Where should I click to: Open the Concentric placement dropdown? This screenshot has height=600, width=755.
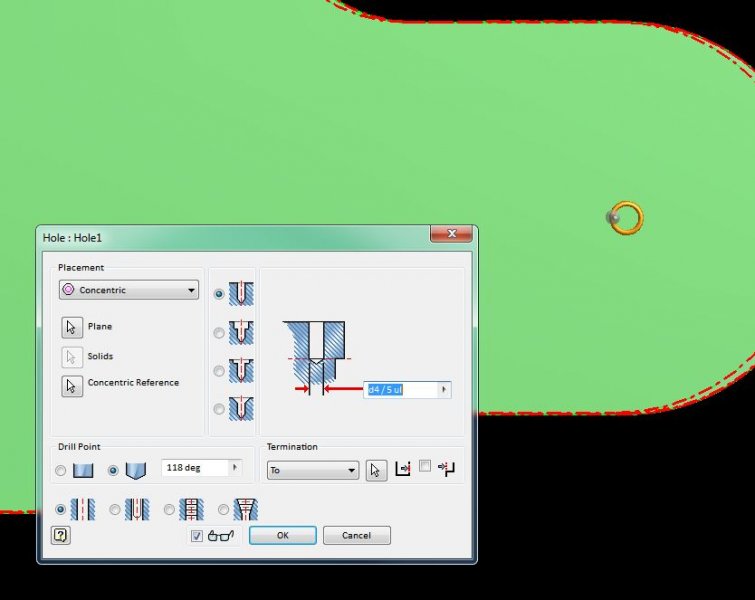(129, 290)
